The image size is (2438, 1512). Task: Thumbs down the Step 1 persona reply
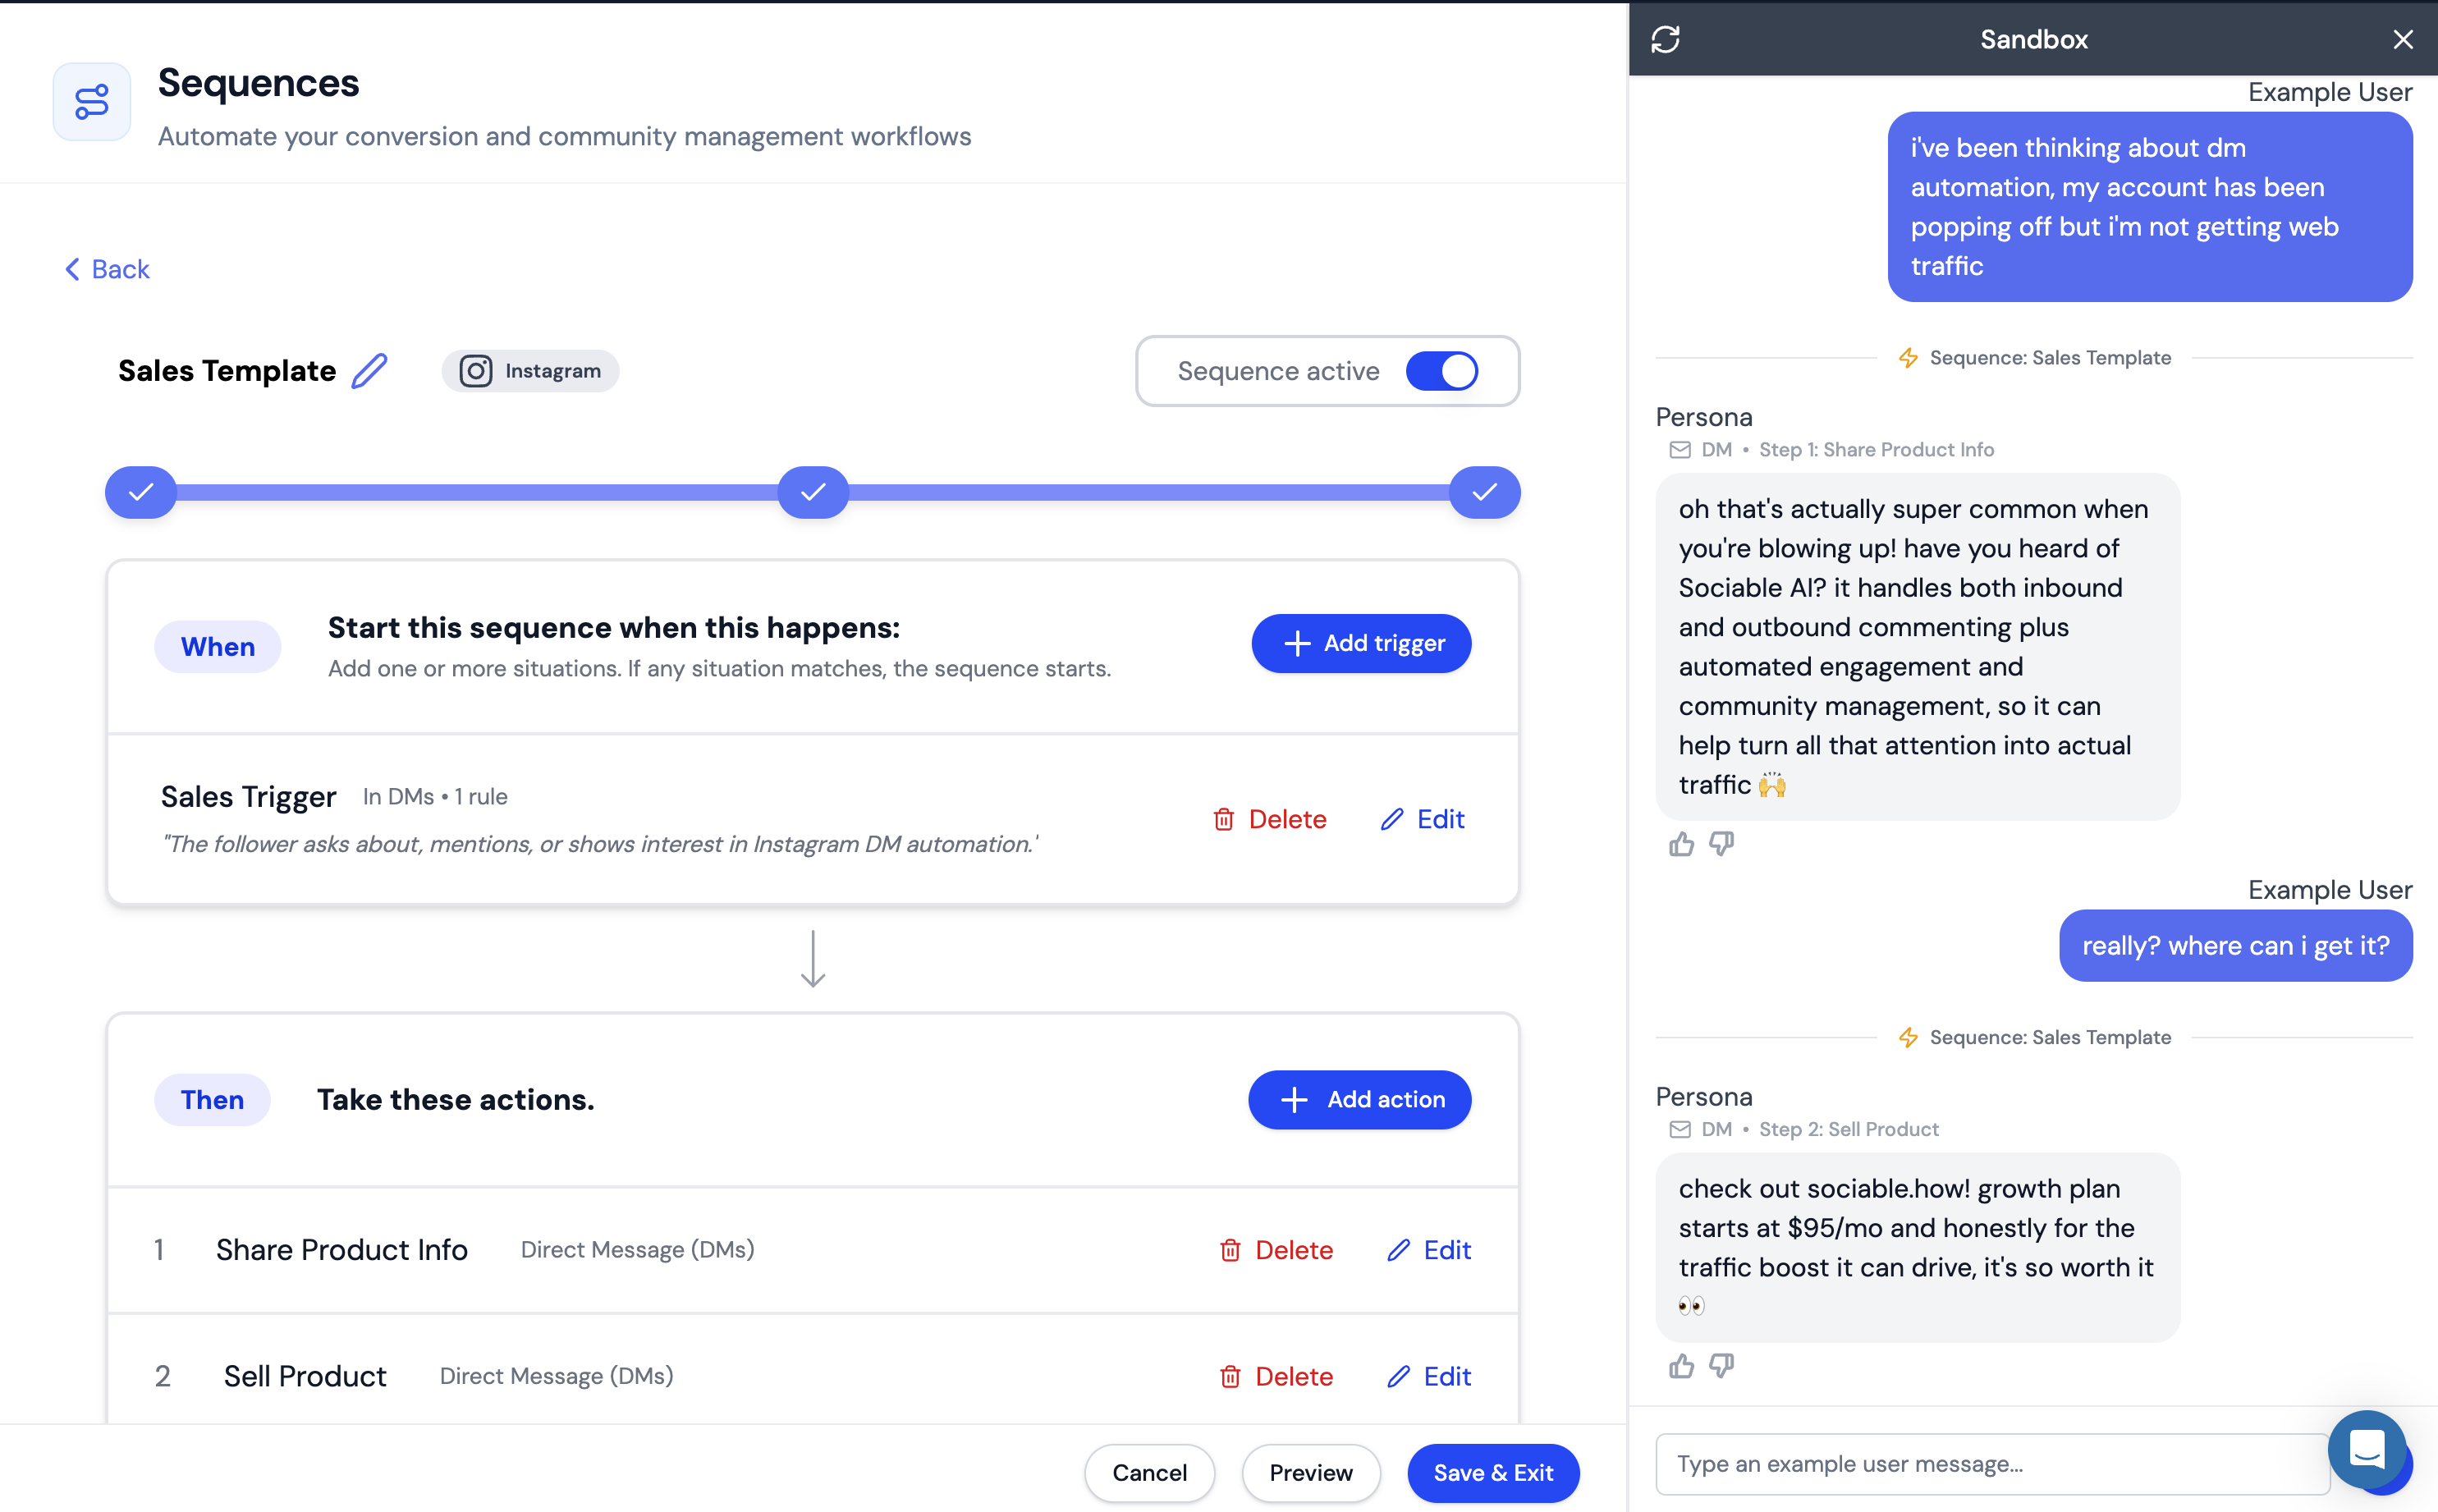[1721, 845]
